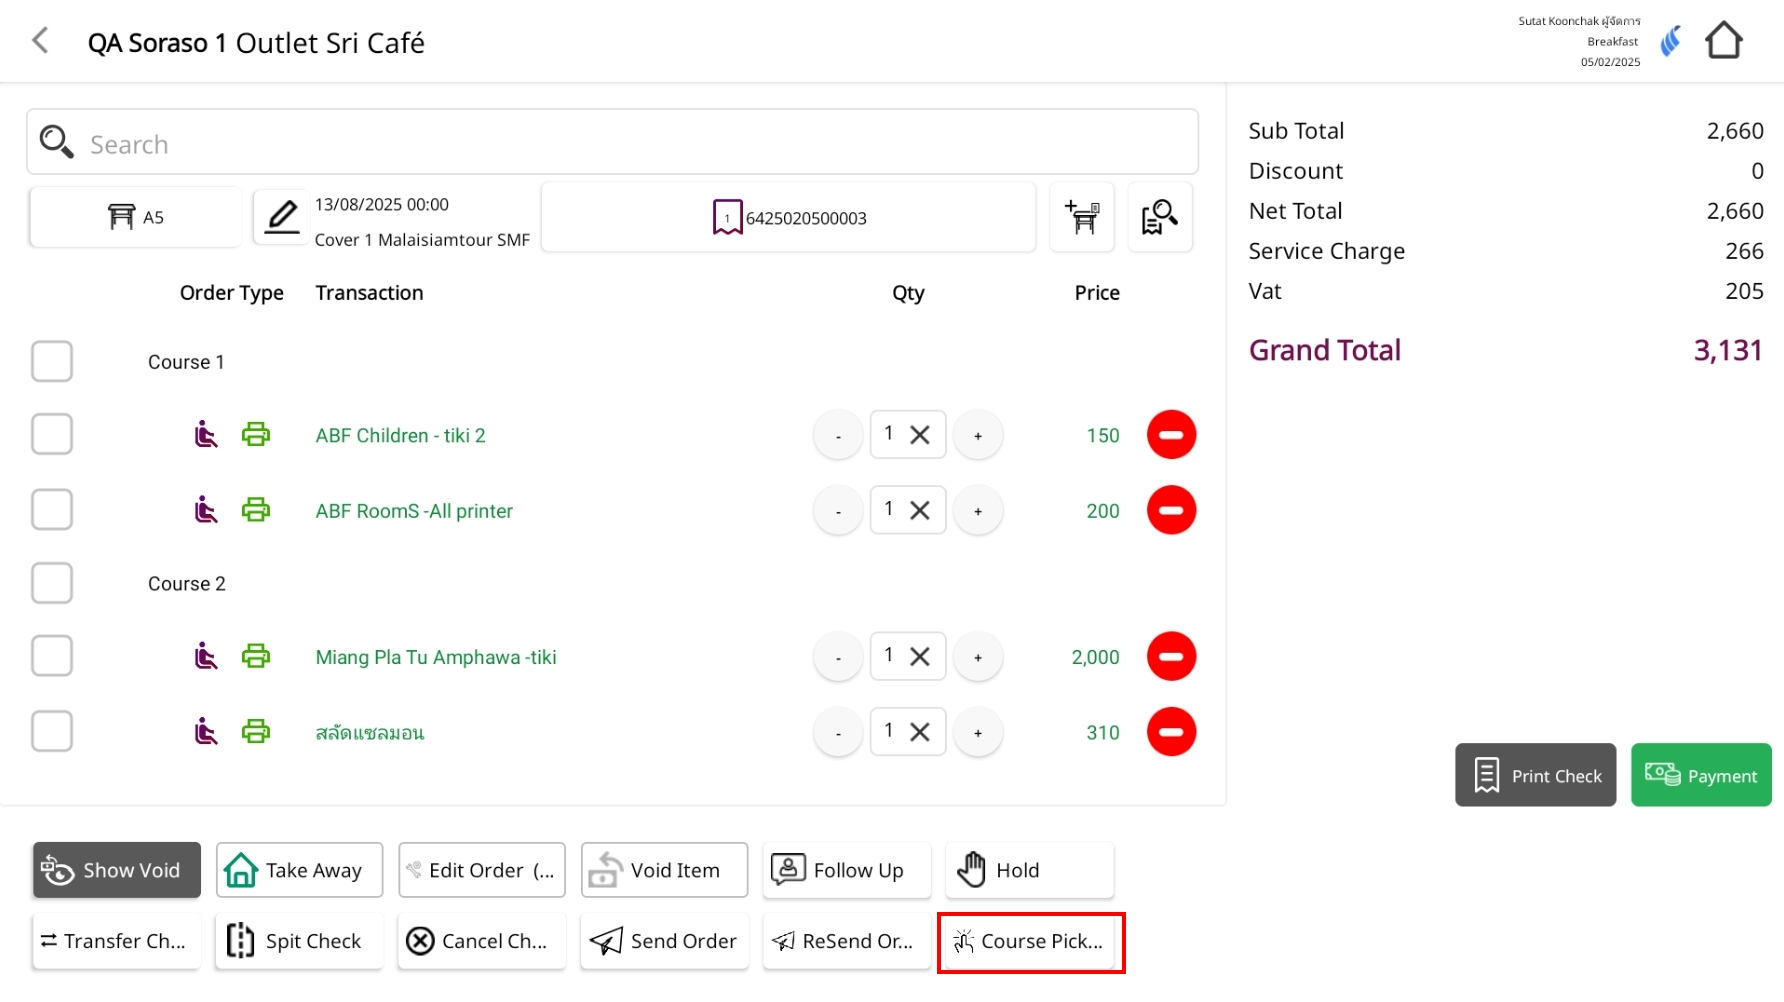Remove ABF Children - tiki 2 with red minus

point(1171,435)
